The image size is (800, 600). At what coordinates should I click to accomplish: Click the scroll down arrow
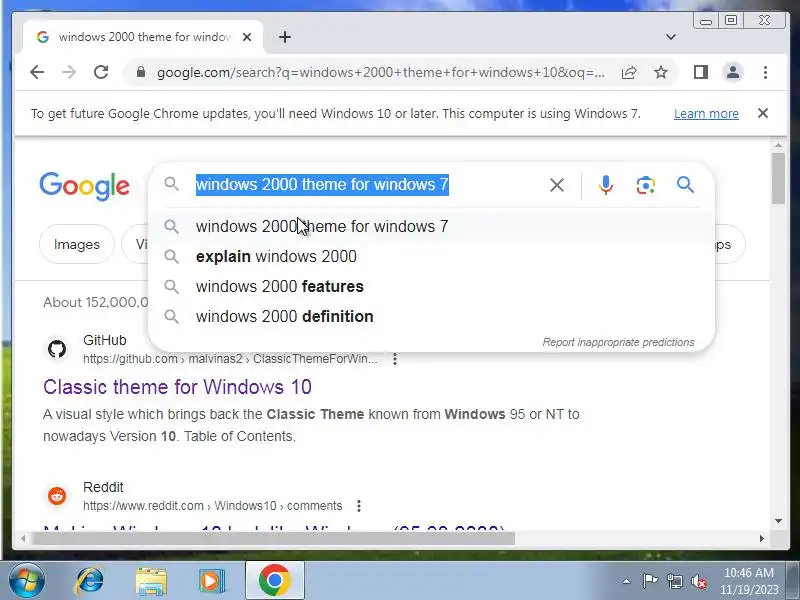coord(778,521)
